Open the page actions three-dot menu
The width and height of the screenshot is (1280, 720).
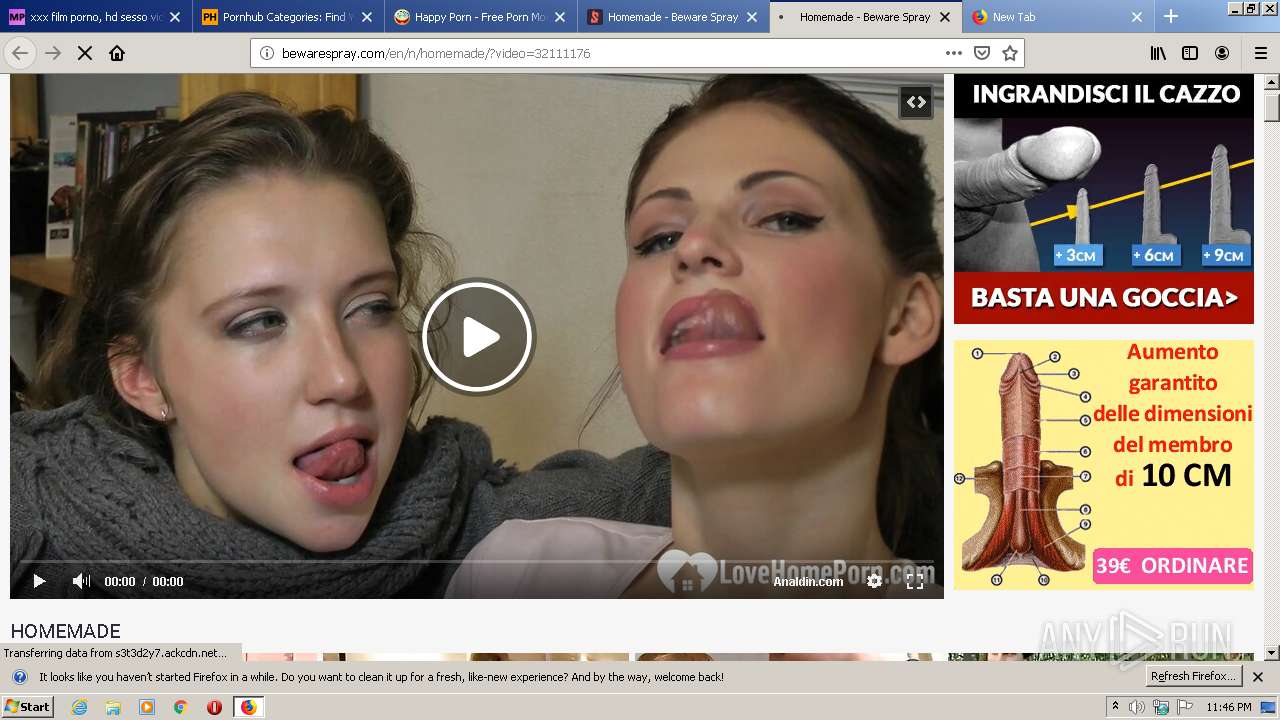point(954,53)
